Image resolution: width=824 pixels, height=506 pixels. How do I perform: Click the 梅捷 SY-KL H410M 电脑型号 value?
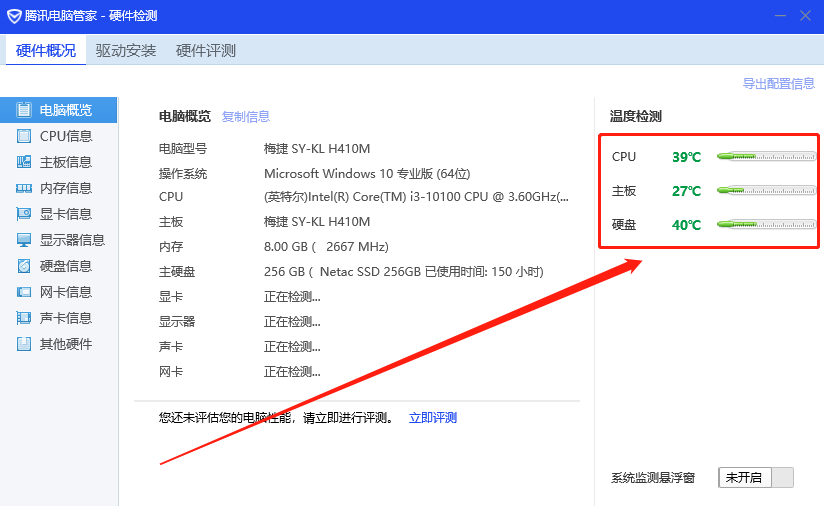[x=317, y=149]
